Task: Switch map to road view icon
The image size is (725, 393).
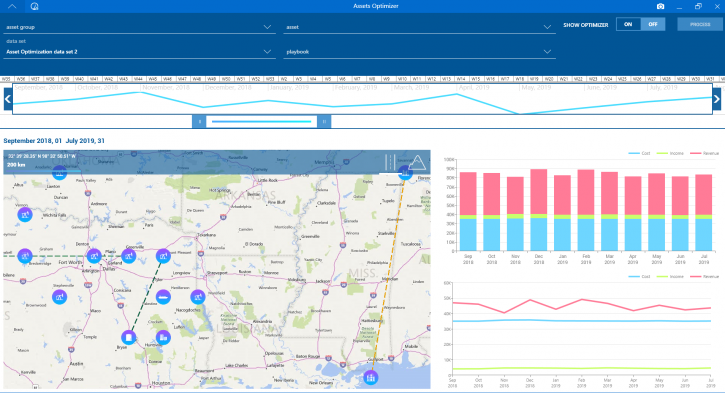Action: 390,162
